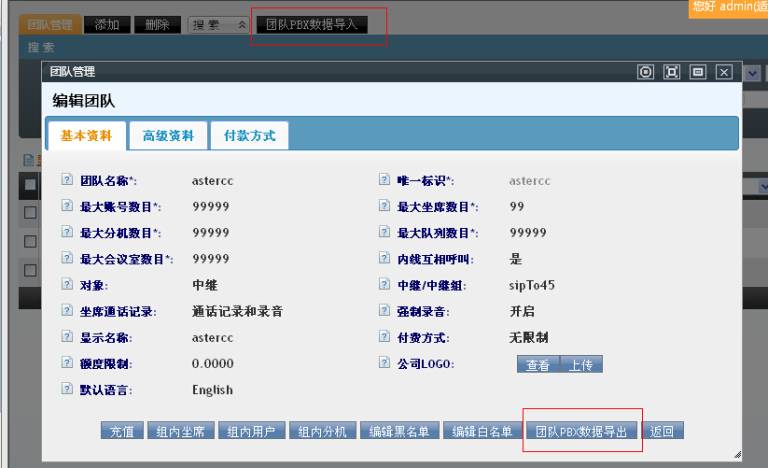Check the first row checkbox in team list

(30, 213)
